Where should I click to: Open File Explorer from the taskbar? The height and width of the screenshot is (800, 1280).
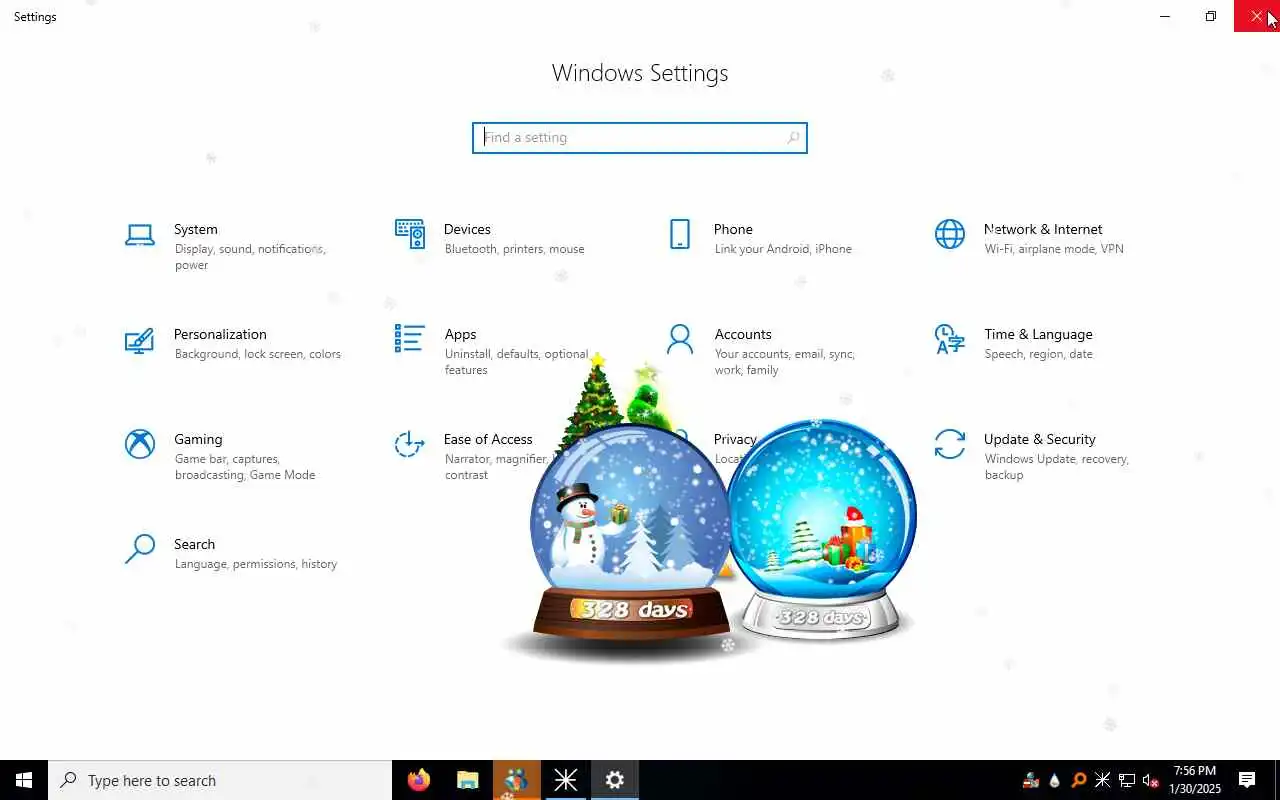pyautogui.click(x=467, y=780)
